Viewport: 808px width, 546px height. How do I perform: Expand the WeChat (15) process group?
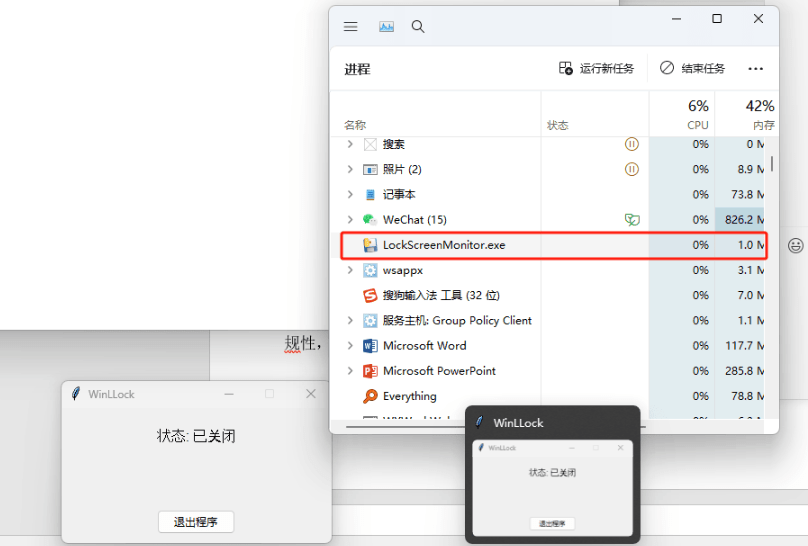pyautogui.click(x=350, y=220)
